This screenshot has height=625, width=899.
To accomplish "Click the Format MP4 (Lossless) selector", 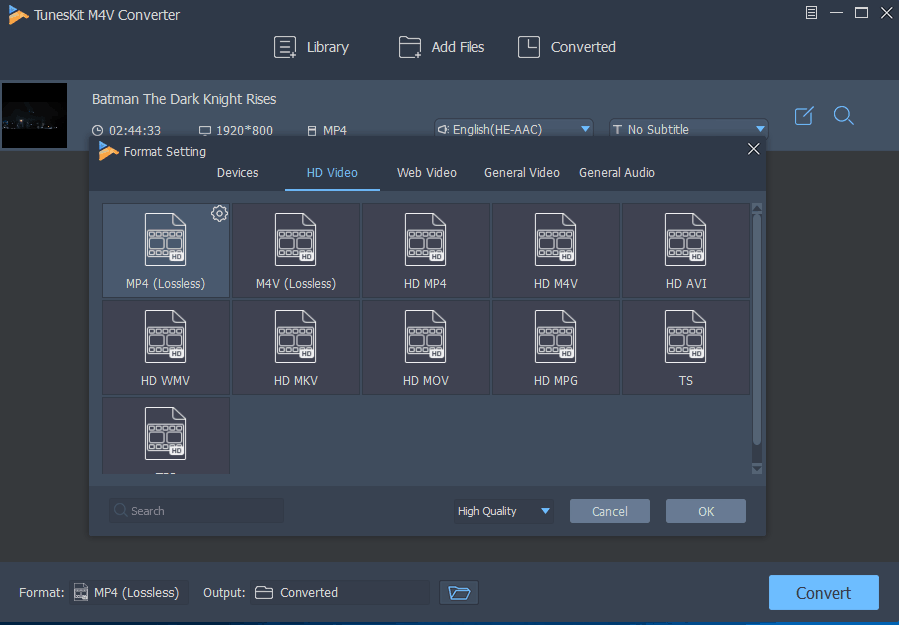I will click(x=129, y=592).
